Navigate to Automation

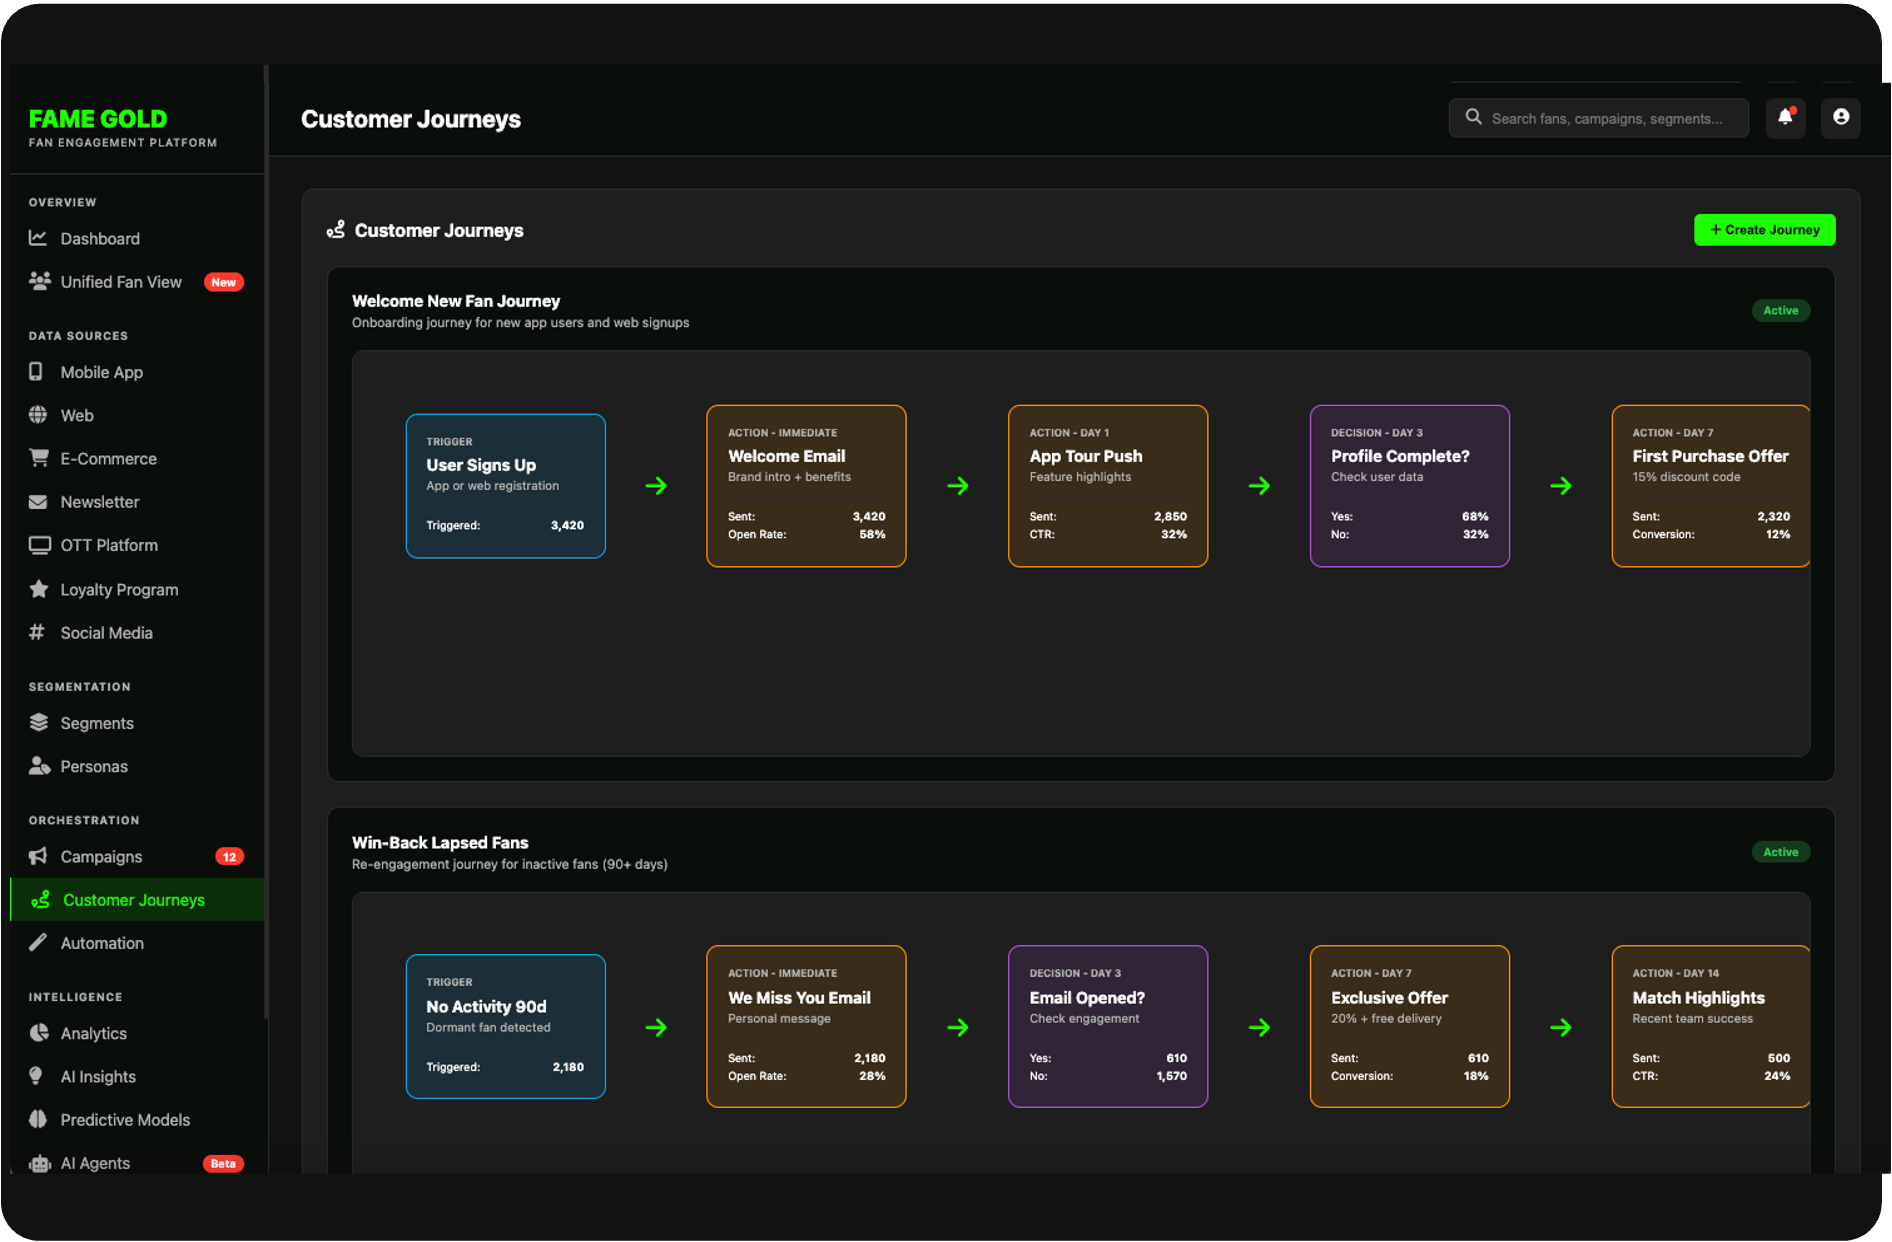click(x=137, y=943)
